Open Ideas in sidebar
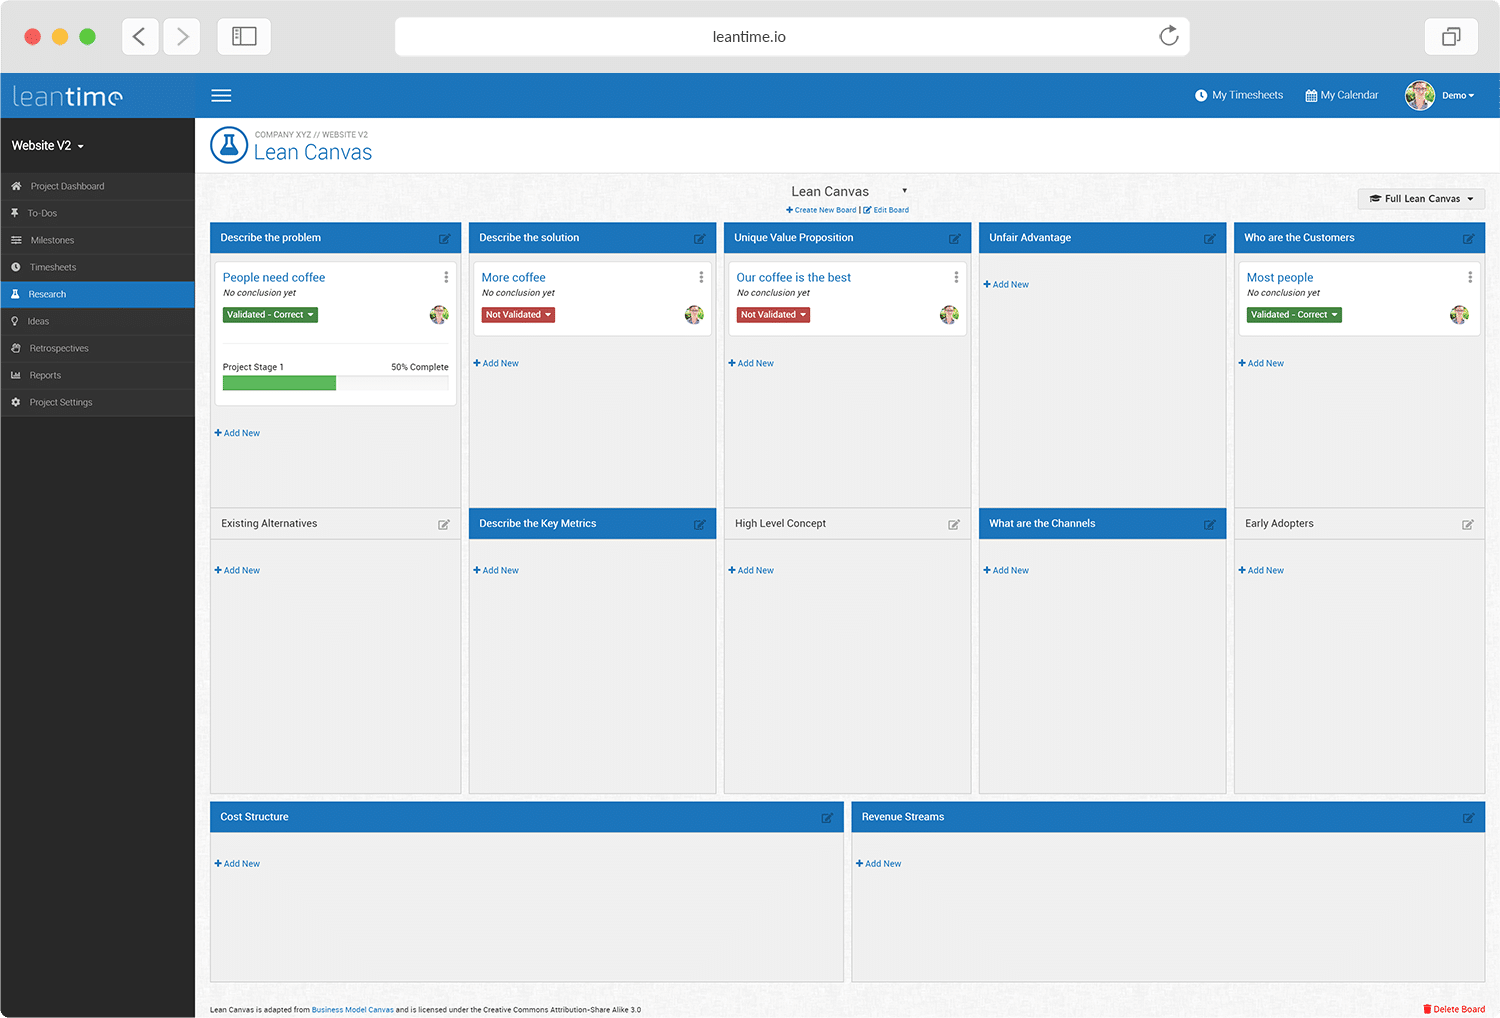Image resolution: width=1500 pixels, height=1018 pixels. 97,321
